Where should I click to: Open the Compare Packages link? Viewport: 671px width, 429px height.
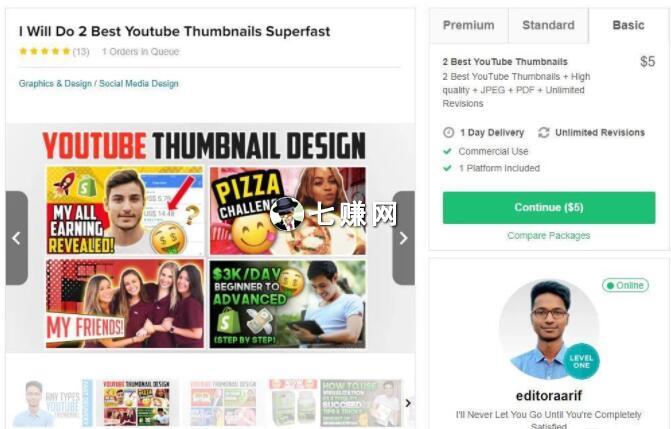pyautogui.click(x=549, y=235)
